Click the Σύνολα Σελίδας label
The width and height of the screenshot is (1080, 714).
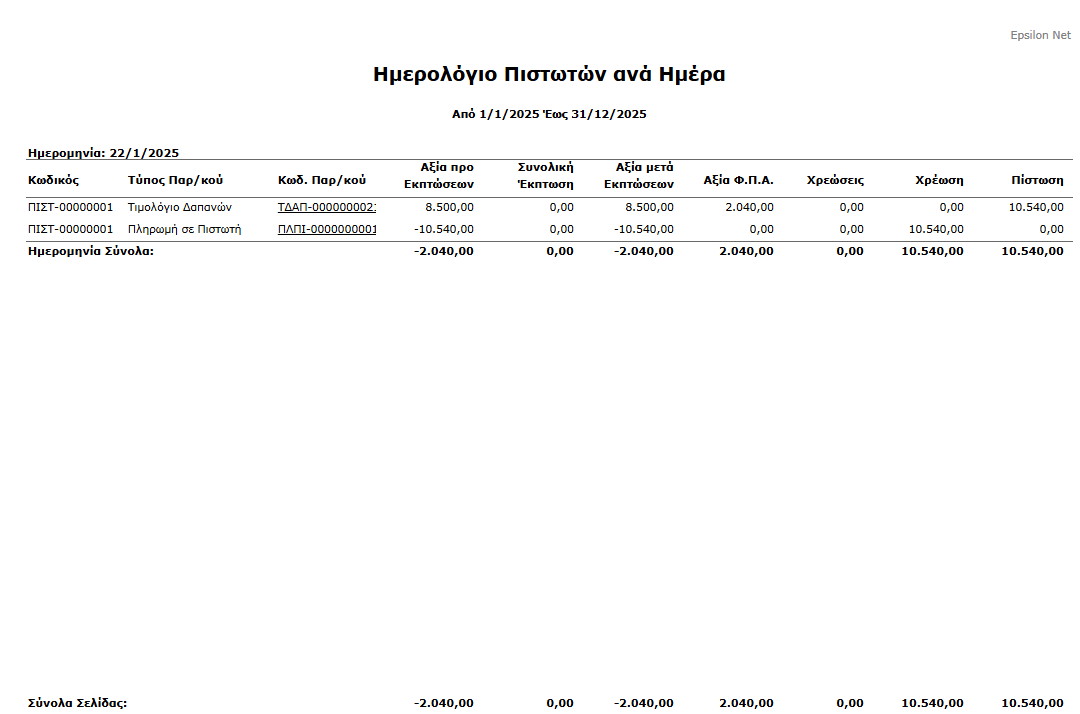tap(77, 703)
